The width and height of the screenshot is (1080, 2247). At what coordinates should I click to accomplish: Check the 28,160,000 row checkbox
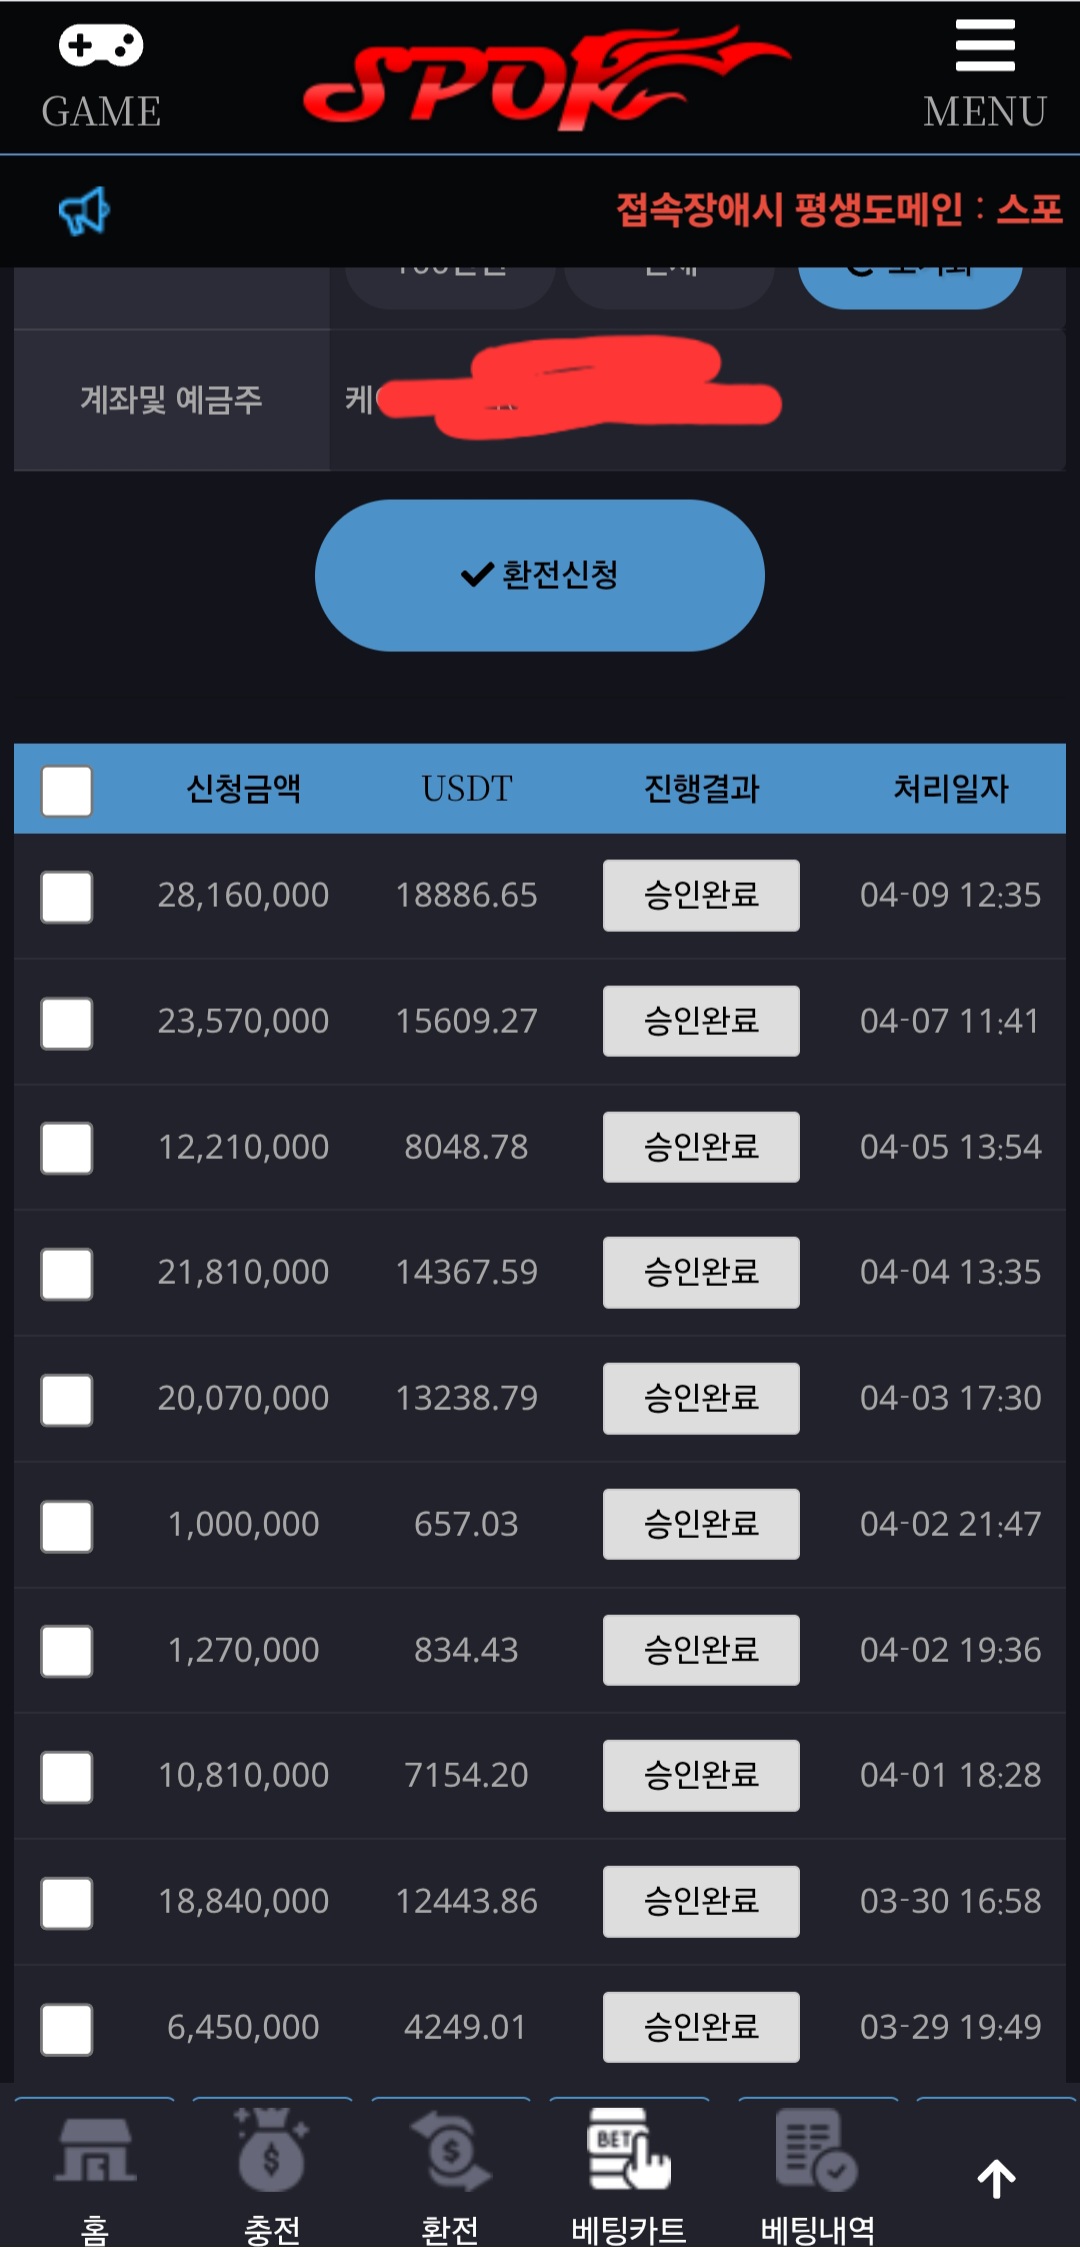(67, 897)
